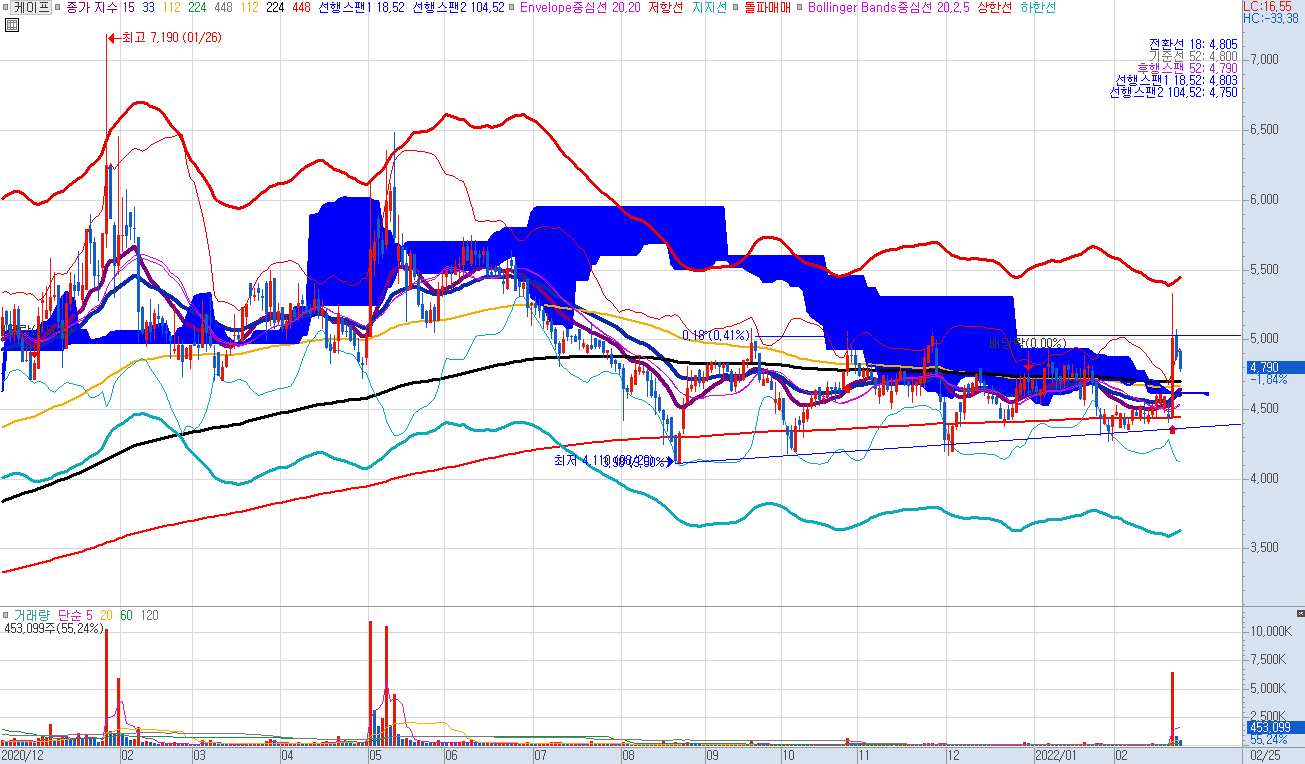Select the red 448 moving average value
Image resolution: width=1305 pixels, height=764 pixels.
300,7
